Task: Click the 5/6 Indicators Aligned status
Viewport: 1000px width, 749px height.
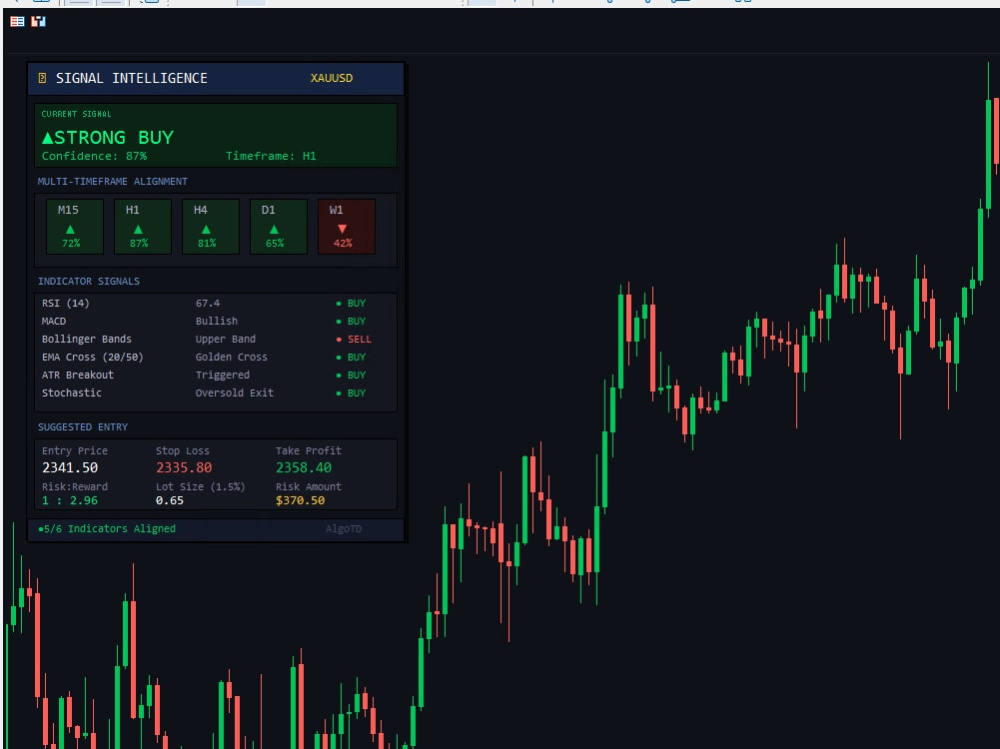Action: tap(107, 528)
